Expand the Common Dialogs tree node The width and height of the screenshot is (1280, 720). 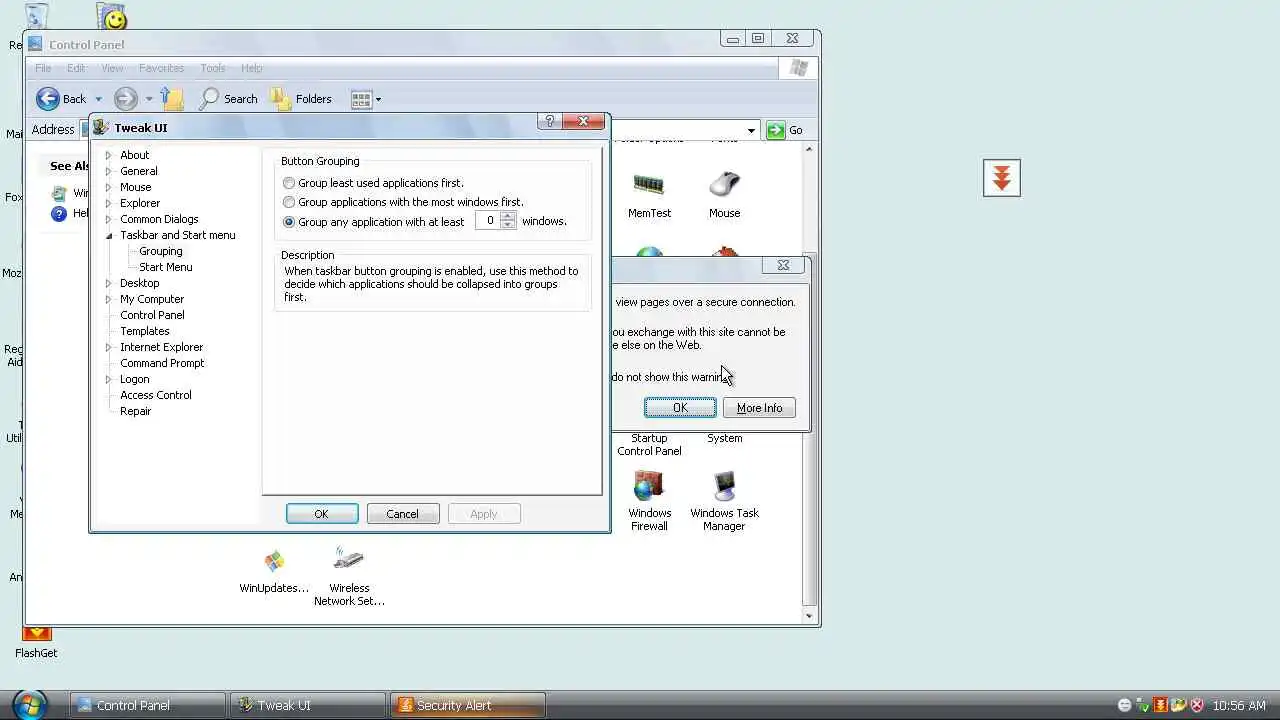pos(108,219)
